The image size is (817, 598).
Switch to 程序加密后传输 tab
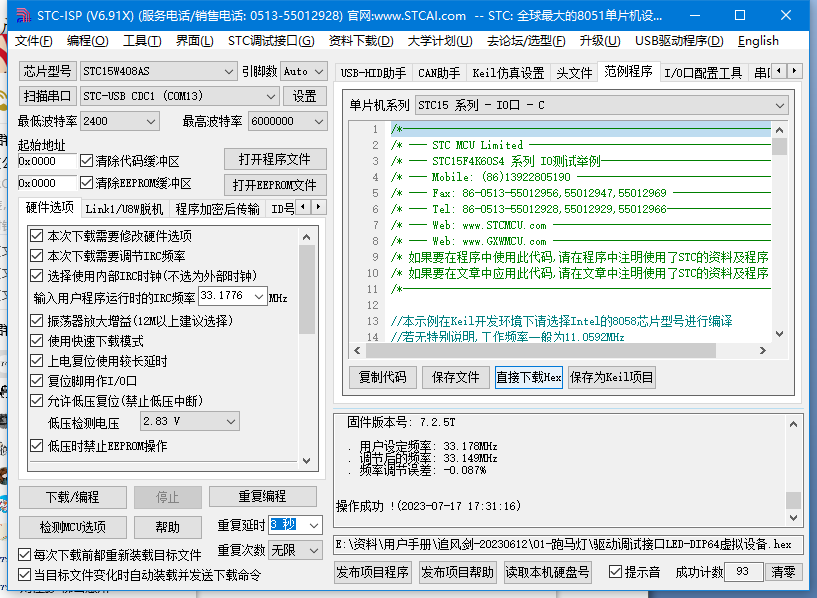(x=217, y=209)
